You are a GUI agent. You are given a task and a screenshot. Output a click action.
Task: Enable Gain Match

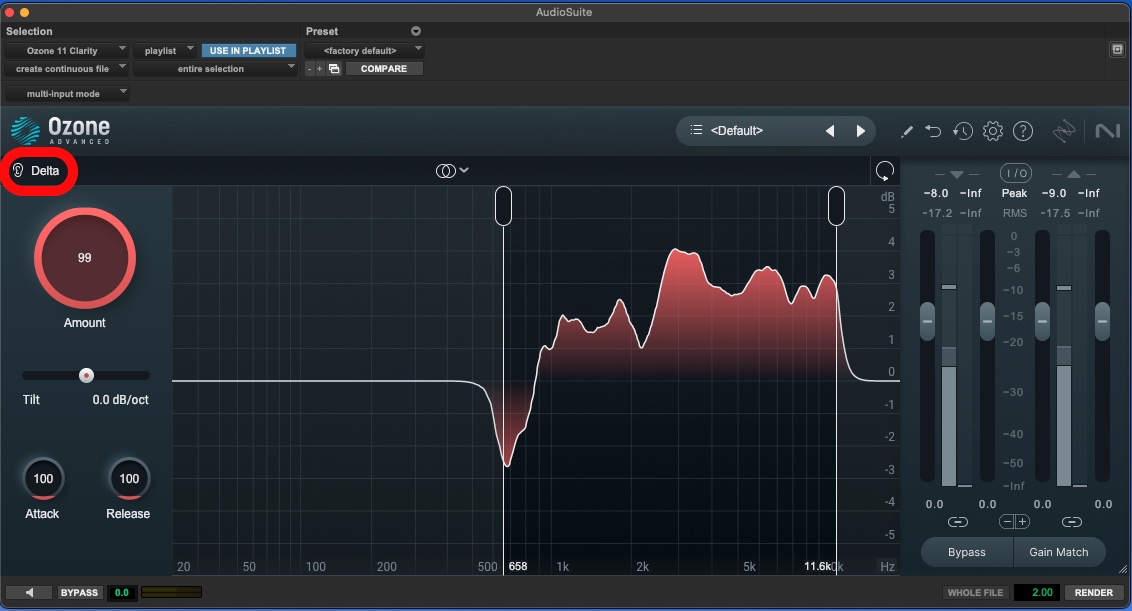click(x=1058, y=552)
